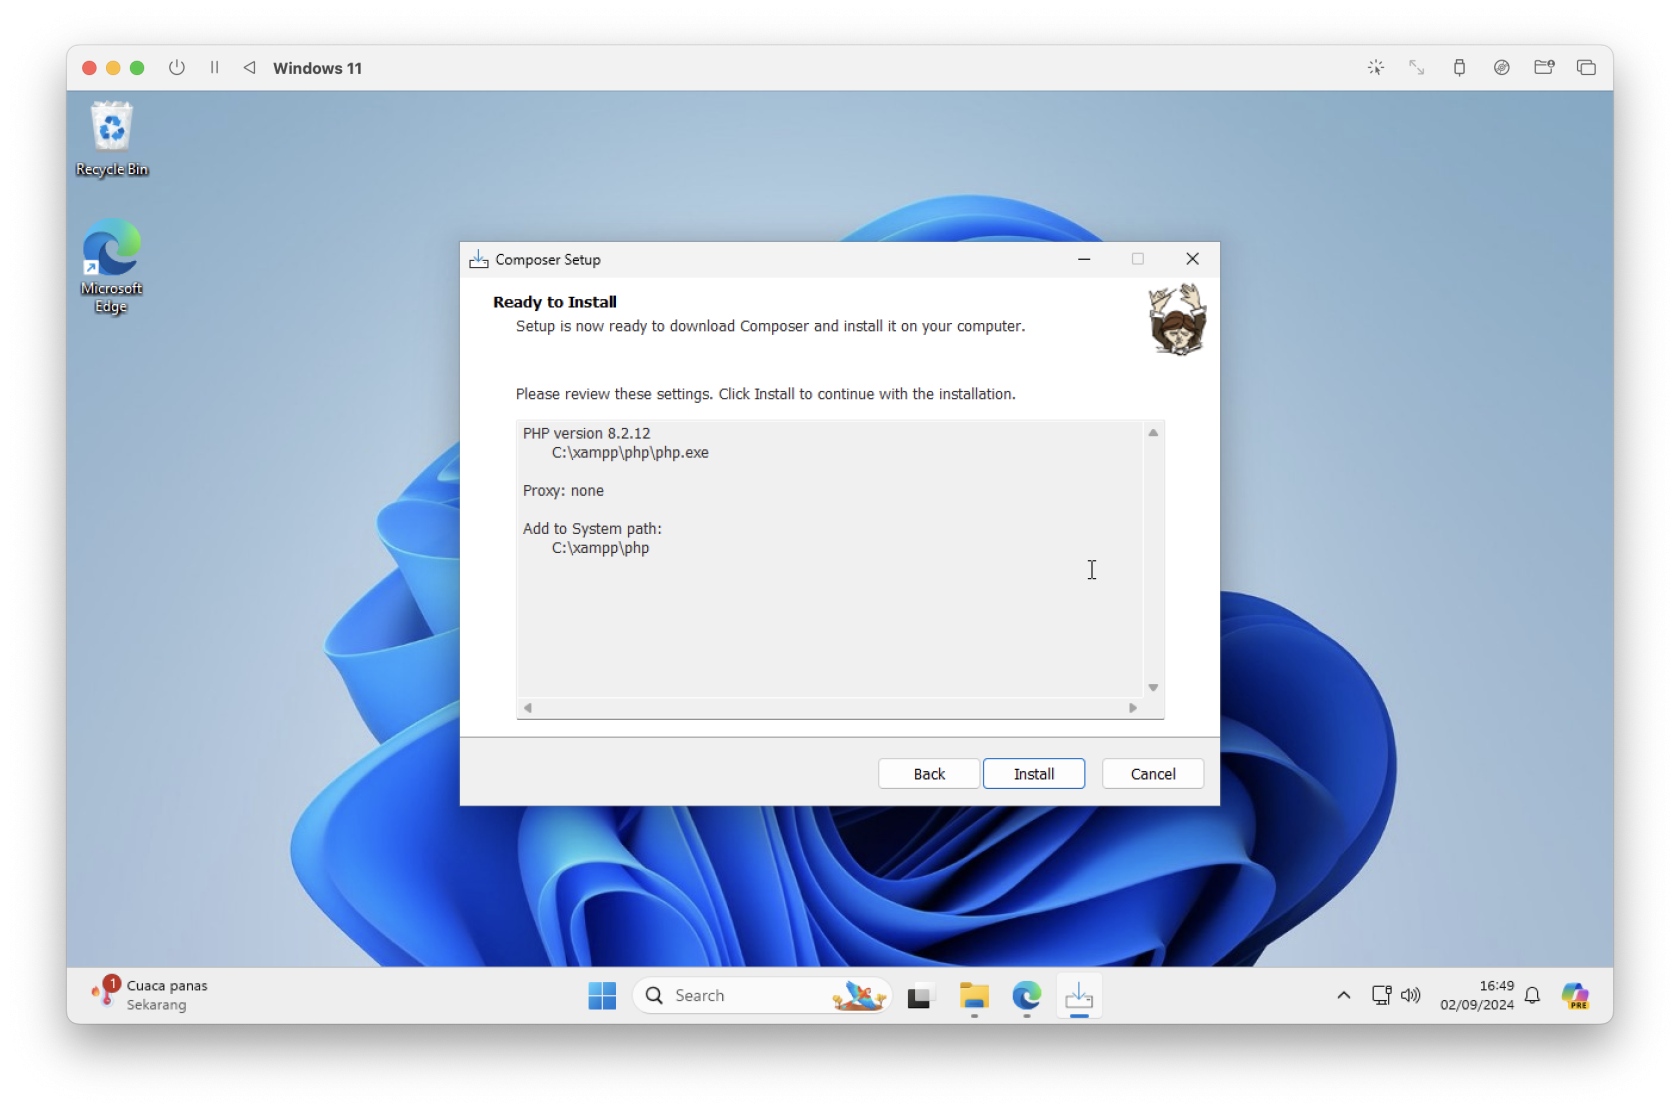The image size is (1680, 1112).
Task: Toggle VM full screen arrows icon
Action: 1417,67
